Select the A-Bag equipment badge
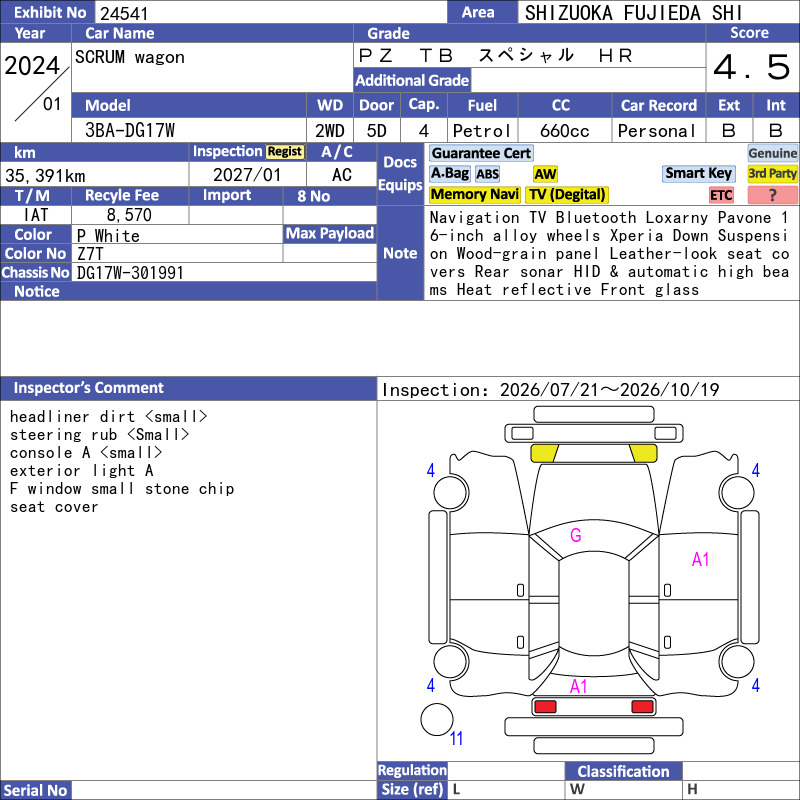The image size is (800, 800). pos(449,174)
